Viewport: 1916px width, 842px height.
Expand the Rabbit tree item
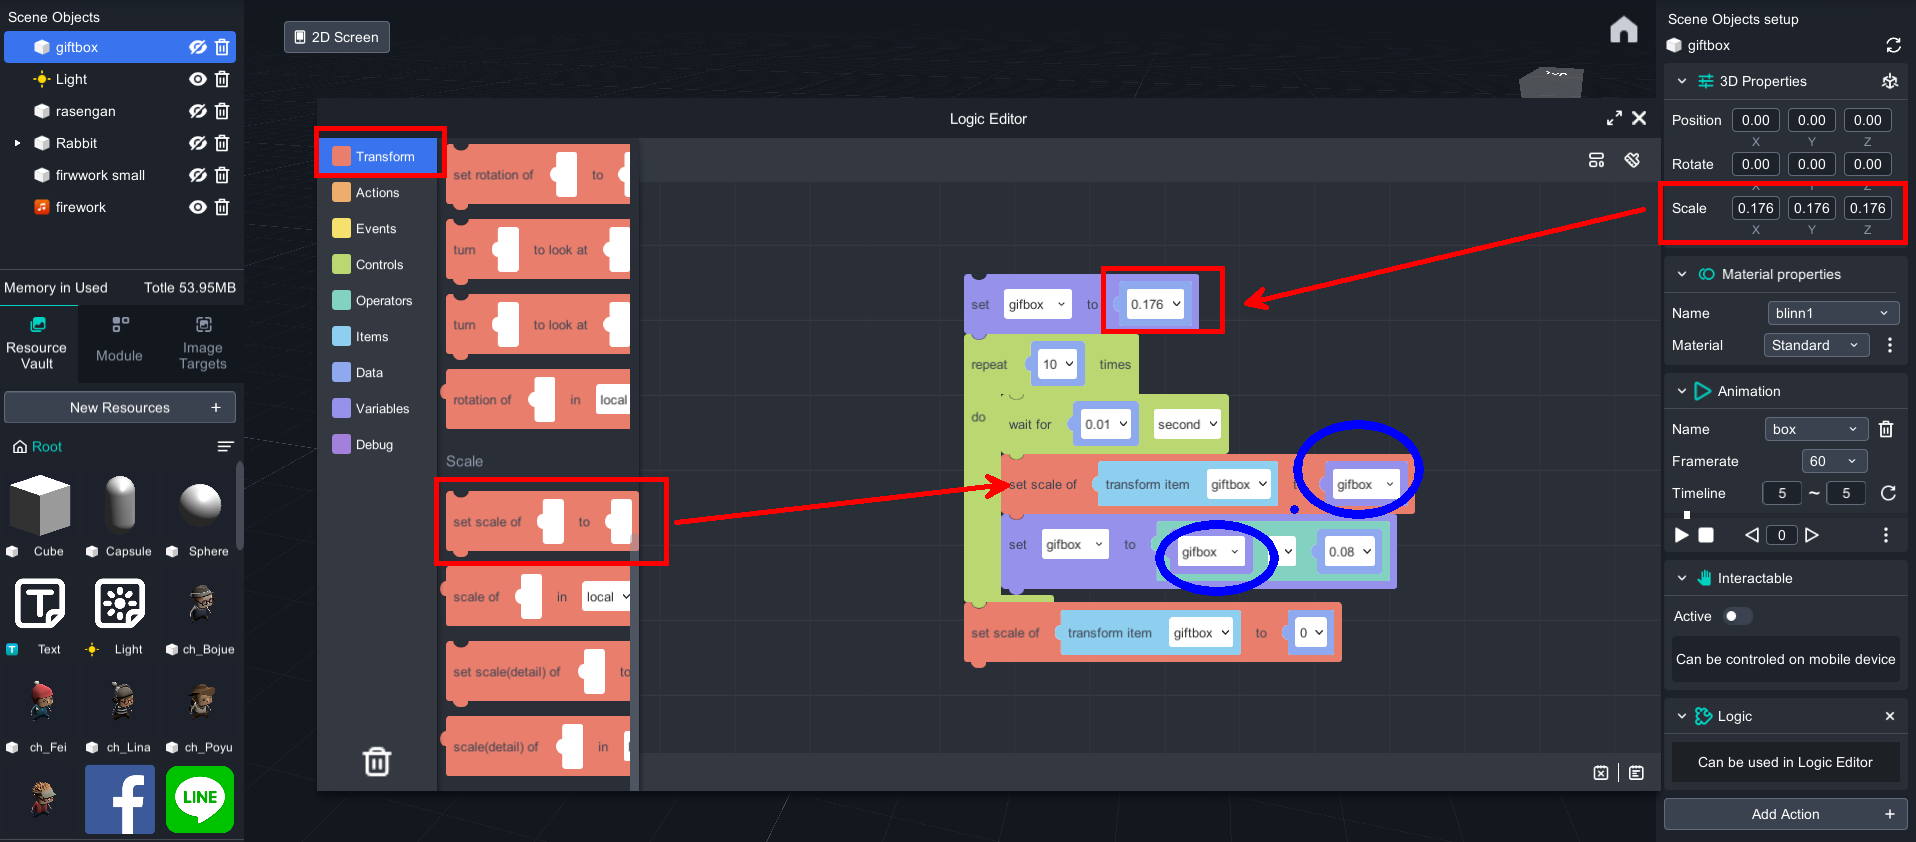tap(17, 143)
